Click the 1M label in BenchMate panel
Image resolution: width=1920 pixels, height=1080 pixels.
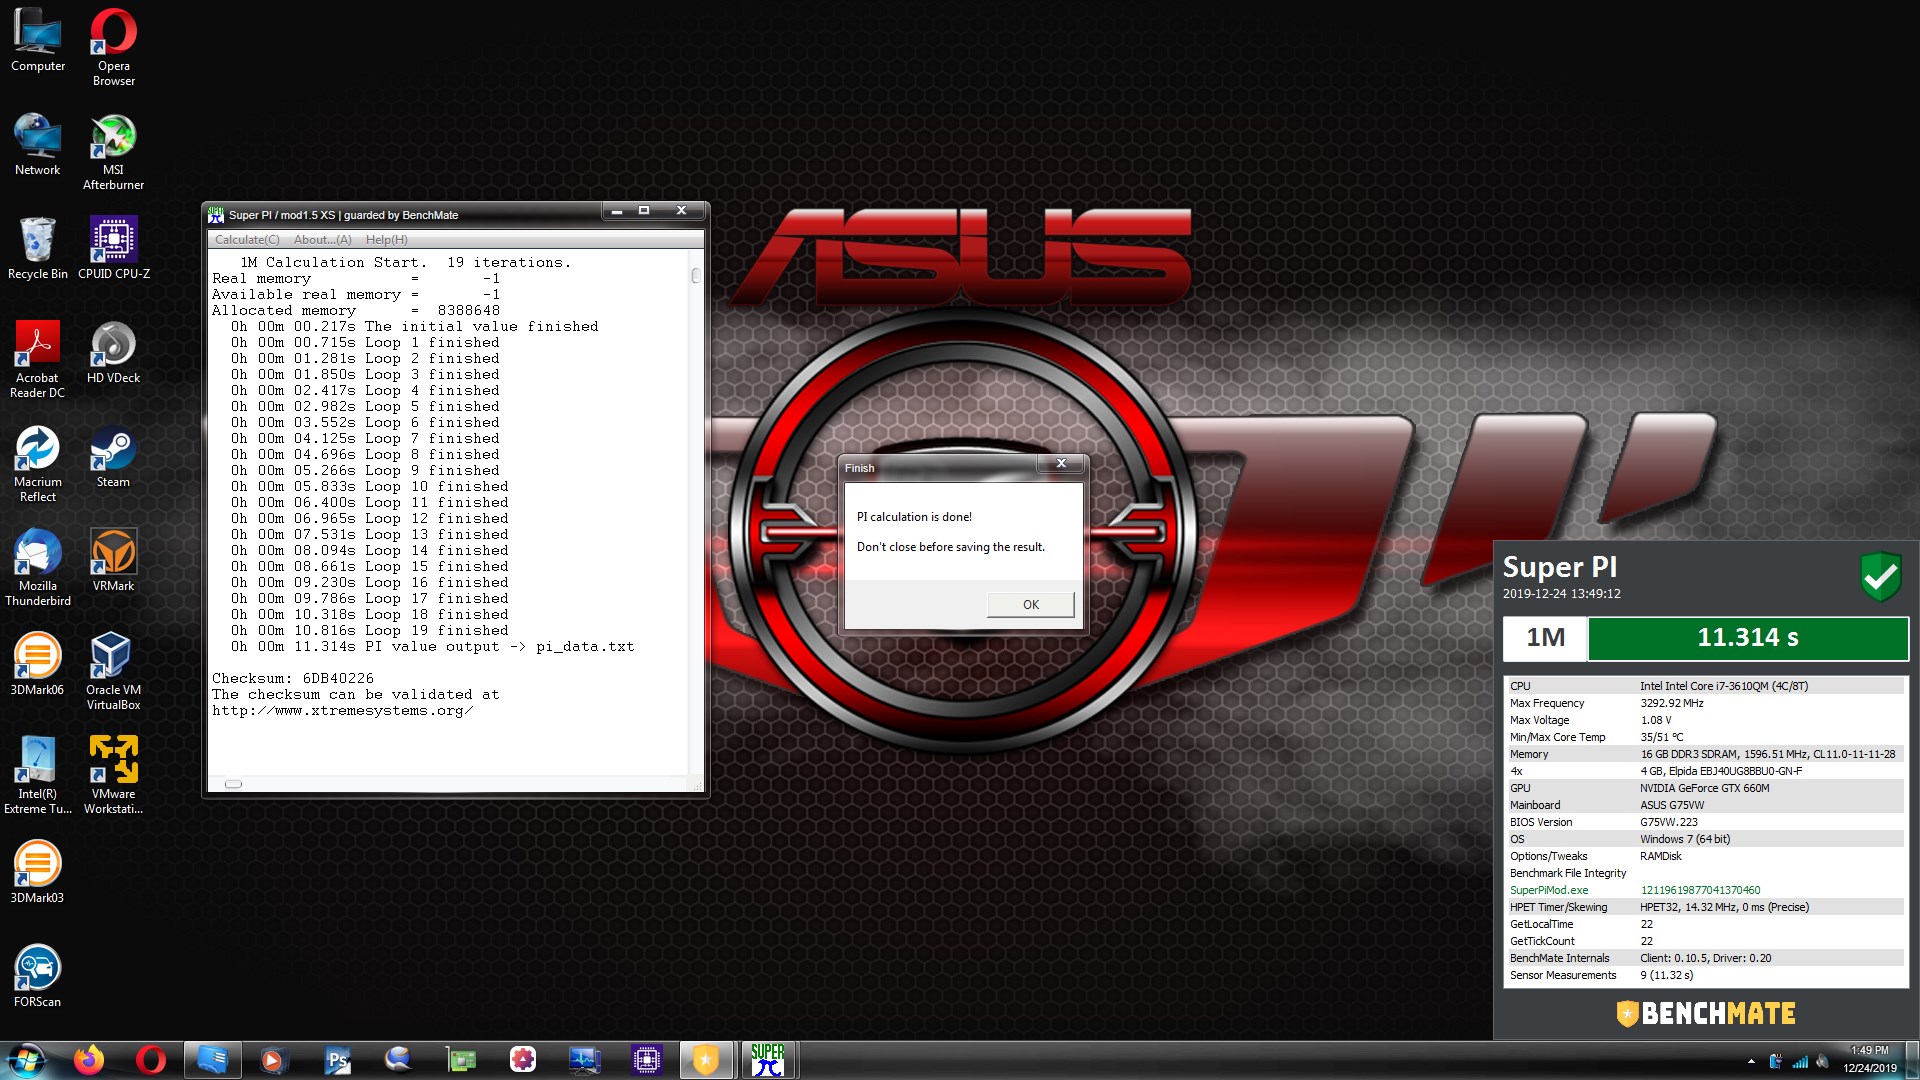[1545, 638]
